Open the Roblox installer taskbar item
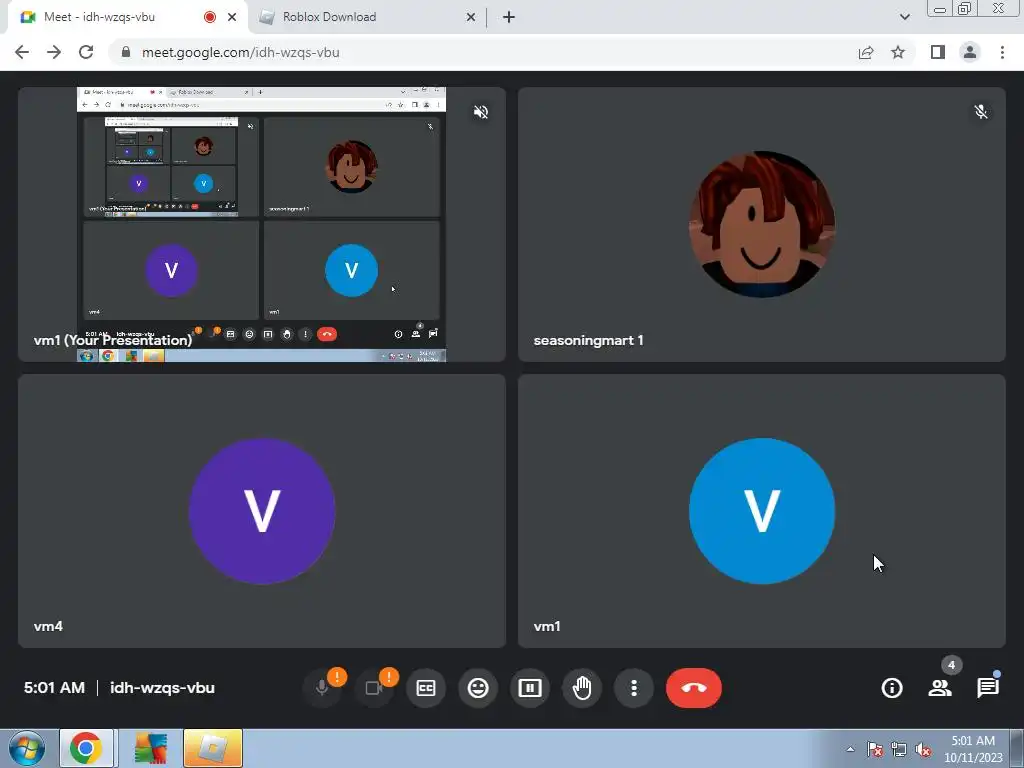The height and width of the screenshot is (768, 1024). point(212,748)
